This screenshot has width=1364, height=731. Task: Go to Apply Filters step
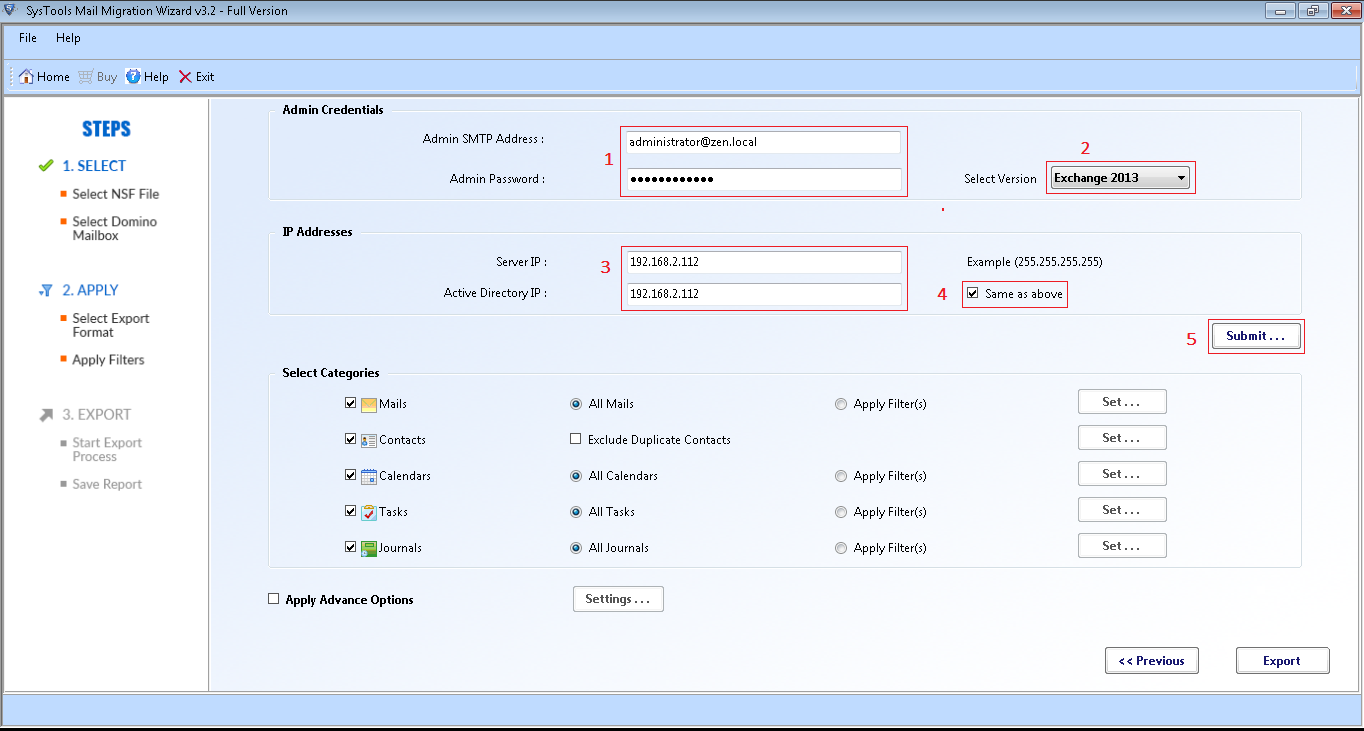pos(108,360)
